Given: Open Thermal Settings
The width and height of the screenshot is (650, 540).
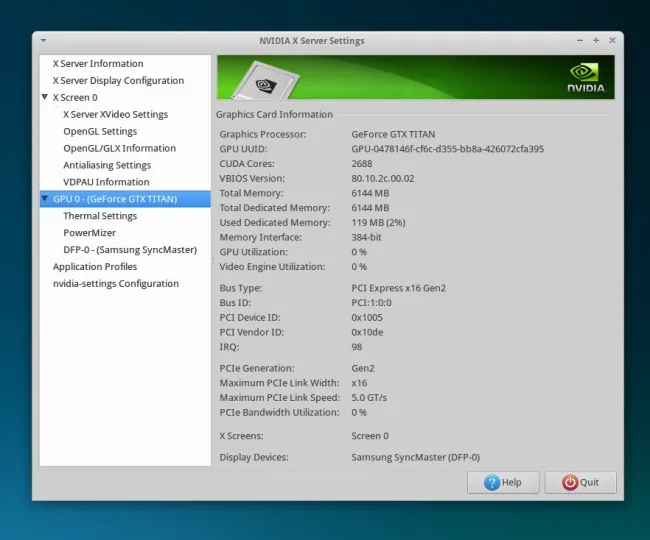Looking at the screenshot, I should (x=100, y=216).
